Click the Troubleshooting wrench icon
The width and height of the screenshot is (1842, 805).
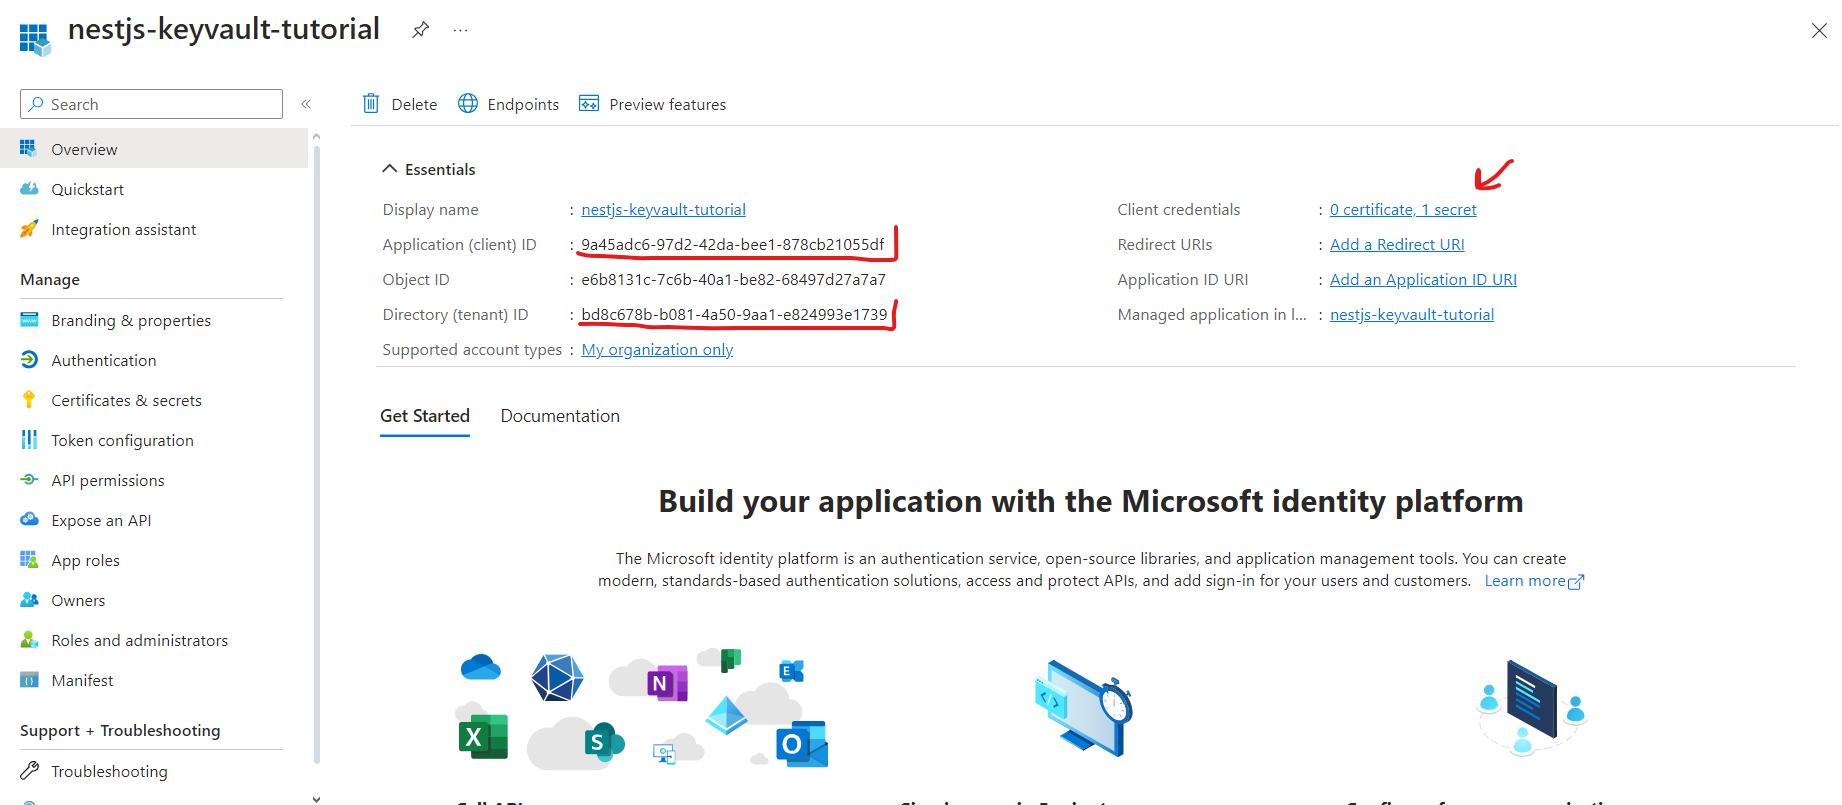29,771
